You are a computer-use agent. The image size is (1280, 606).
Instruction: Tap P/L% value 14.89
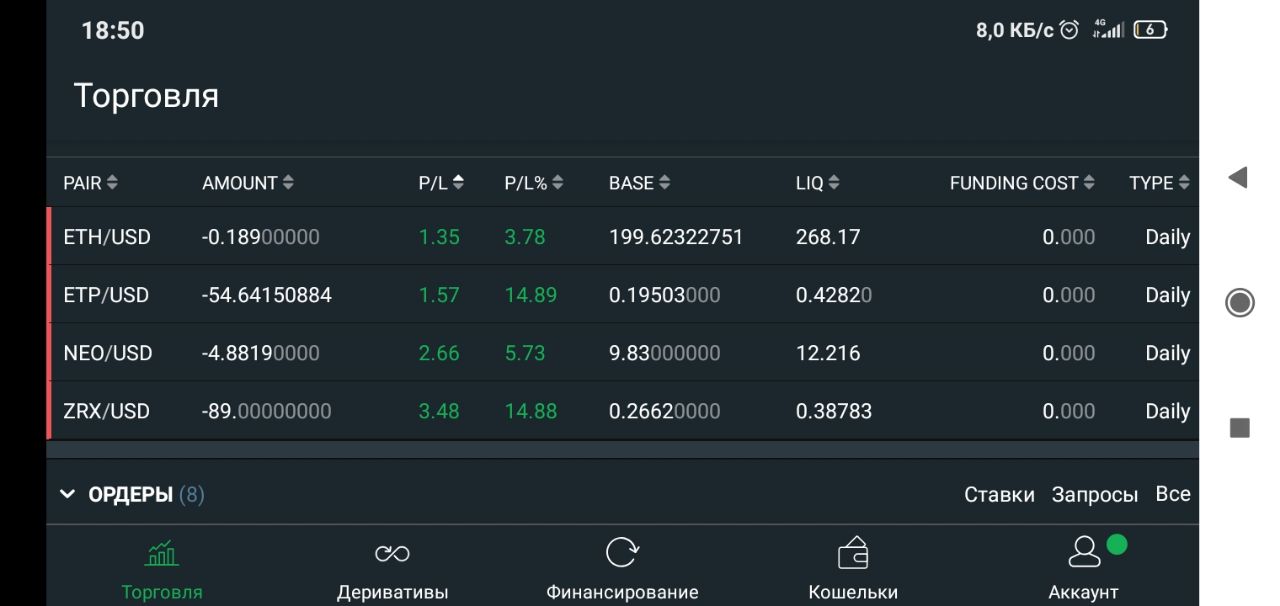[x=531, y=295]
